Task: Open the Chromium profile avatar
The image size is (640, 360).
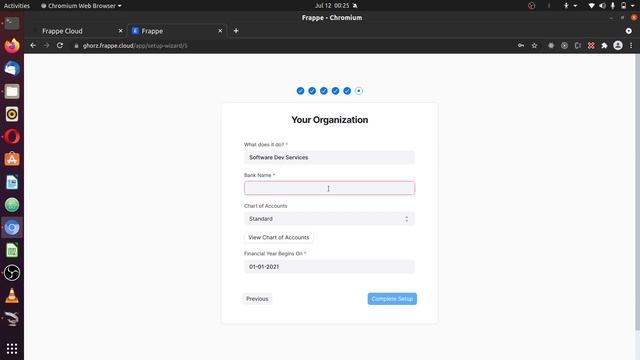Action: (618, 45)
